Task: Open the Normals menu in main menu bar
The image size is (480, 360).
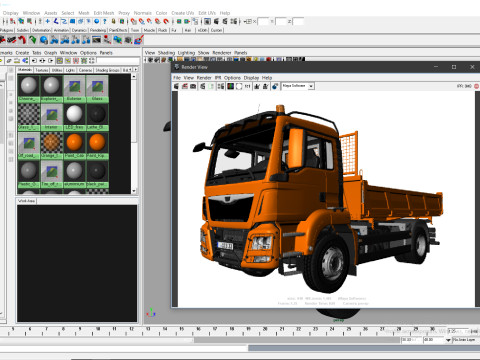Action: point(143,13)
